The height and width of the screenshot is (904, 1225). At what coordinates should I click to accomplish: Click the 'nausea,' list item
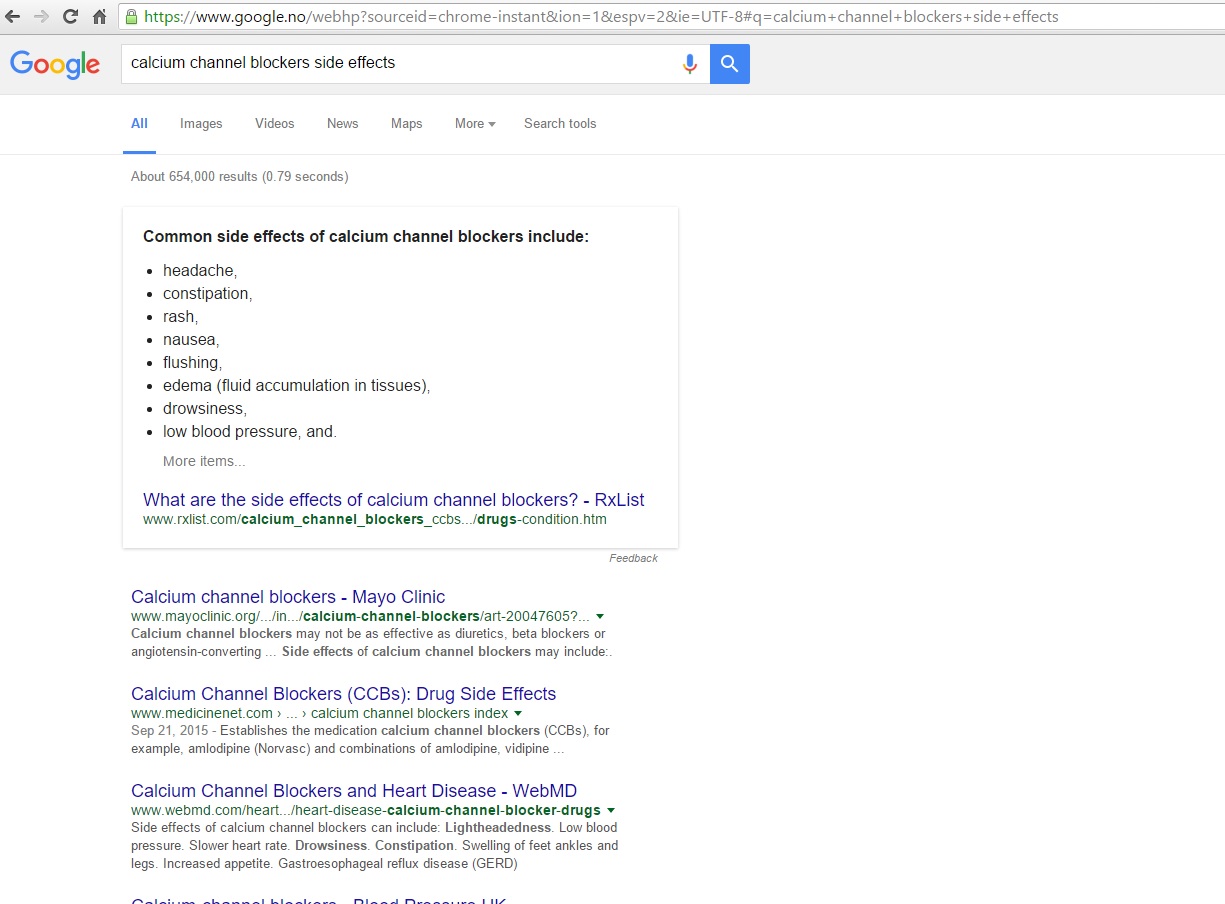pos(191,340)
